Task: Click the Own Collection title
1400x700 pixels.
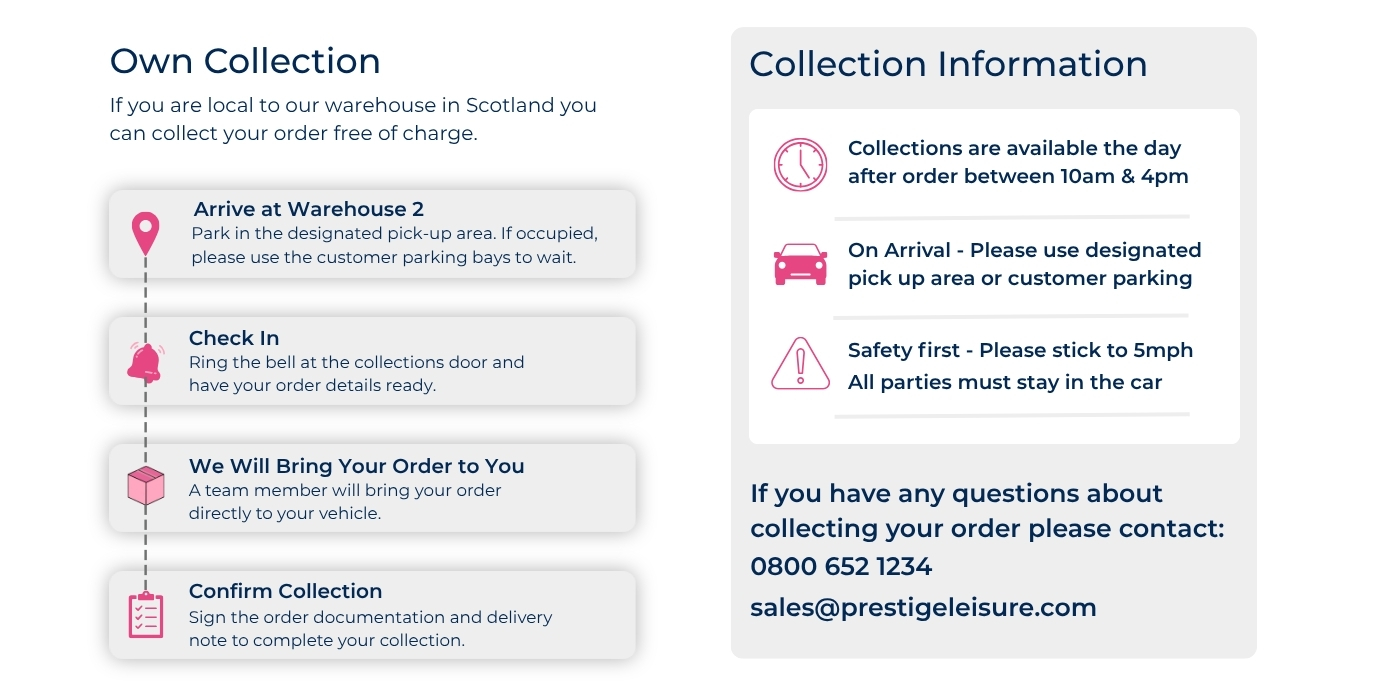Action: pyautogui.click(x=245, y=61)
